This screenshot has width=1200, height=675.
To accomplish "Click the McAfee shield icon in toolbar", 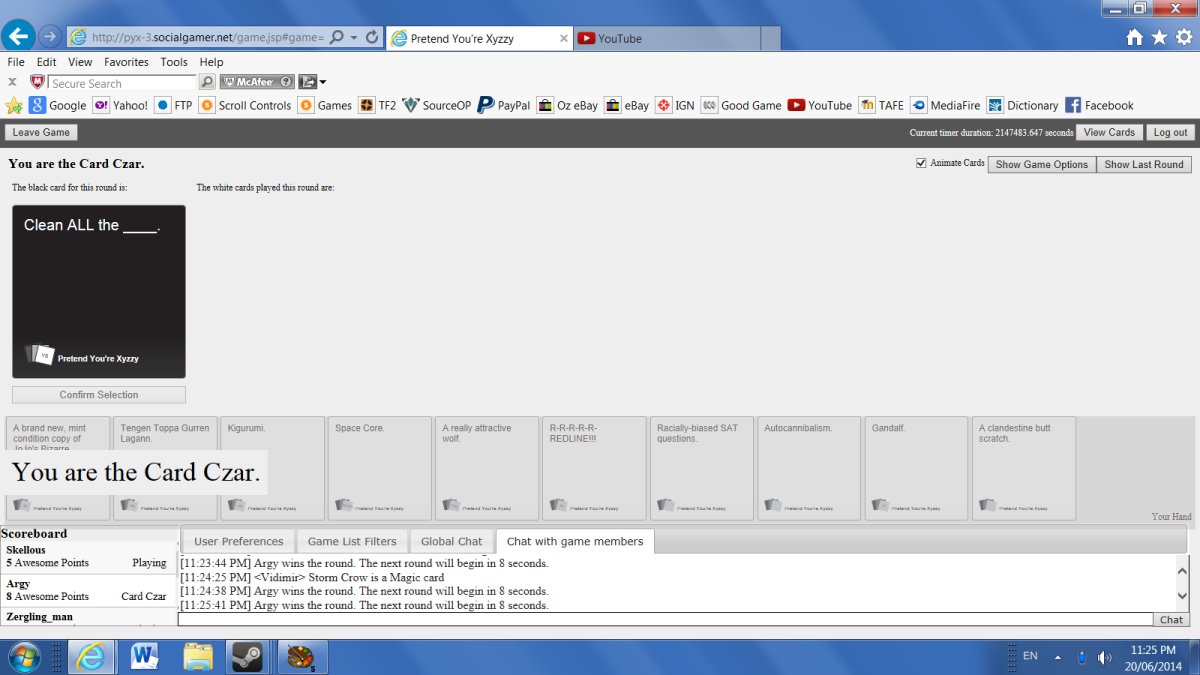I will pos(38,82).
